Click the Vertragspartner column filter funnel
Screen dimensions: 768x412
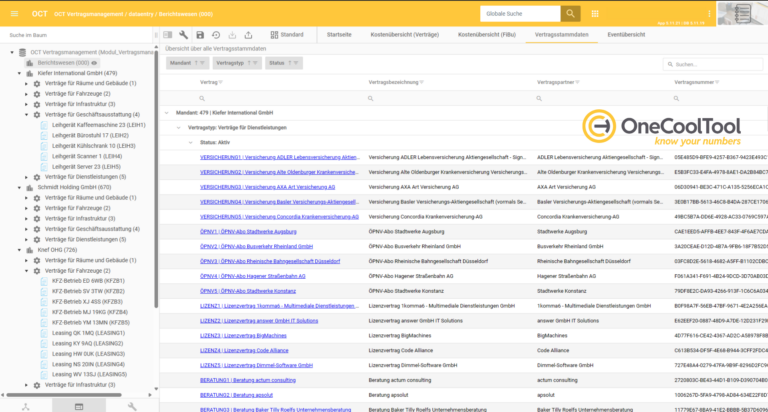pyautogui.click(x=577, y=82)
